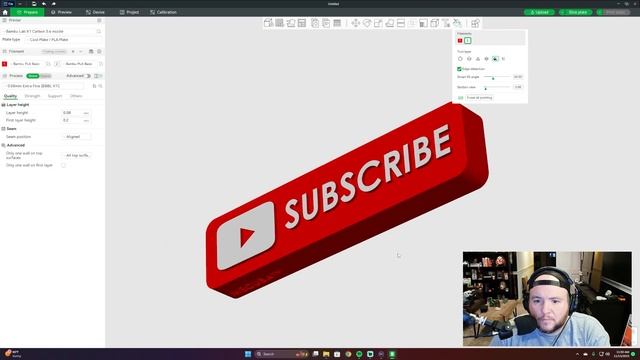Choose the triangle tool type
The width and height of the screenshot is (640, 360).
point(478,59)
